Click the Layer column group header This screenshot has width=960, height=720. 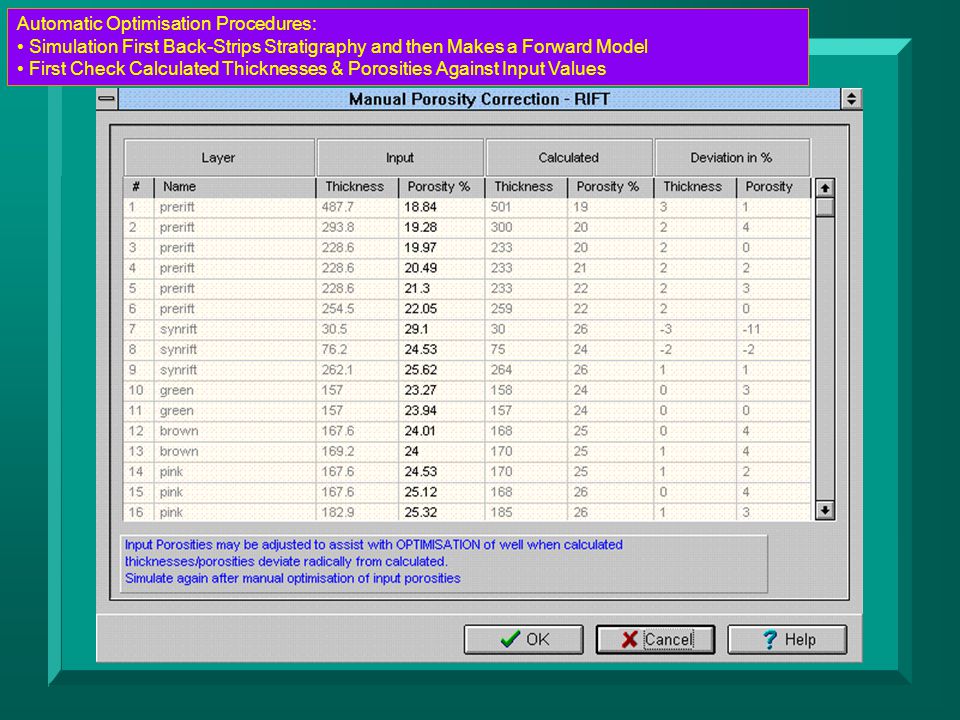(x=219, y=157)
